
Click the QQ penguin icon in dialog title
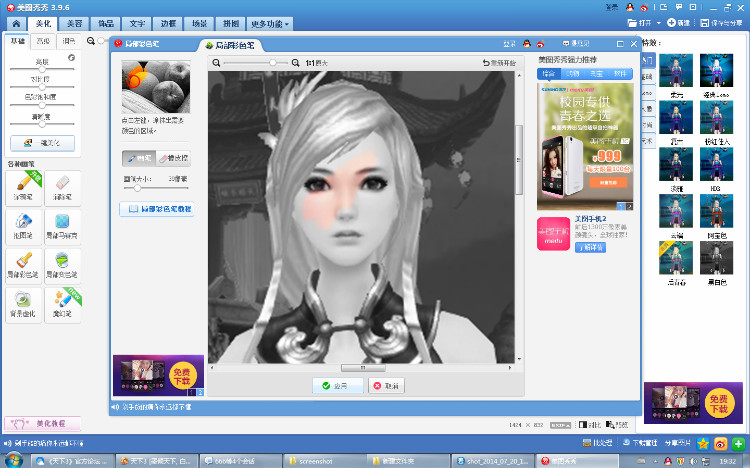click(527, 44)
